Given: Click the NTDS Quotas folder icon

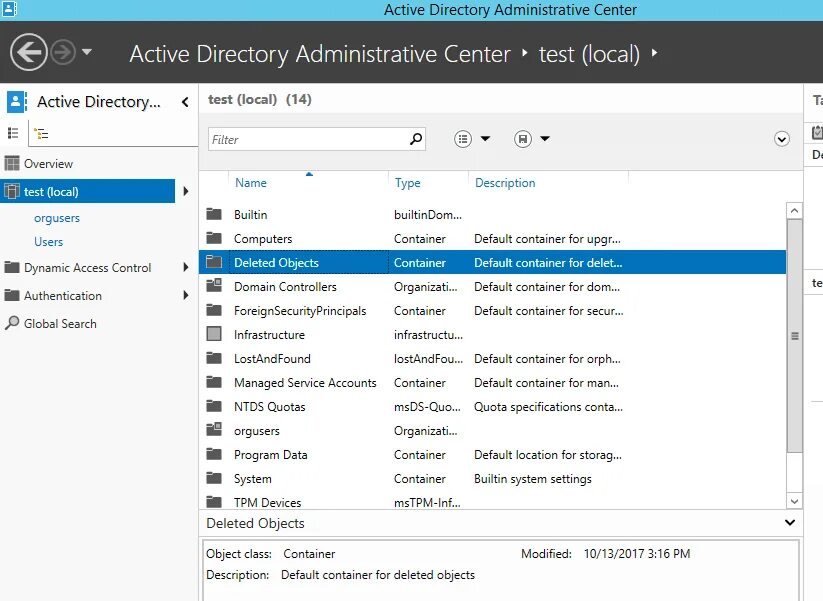Looking at the screenshot, I should pos(214,406).
